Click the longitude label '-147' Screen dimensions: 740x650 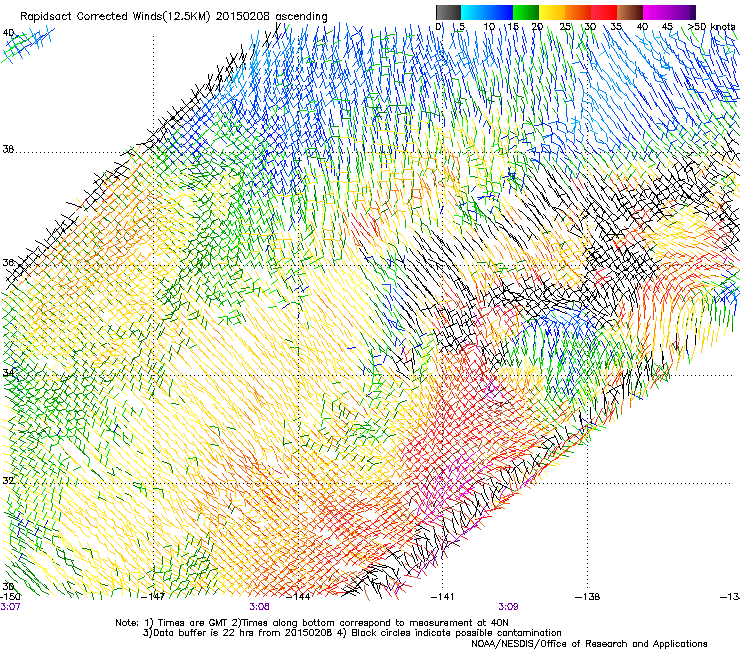(x=153, y=597)
